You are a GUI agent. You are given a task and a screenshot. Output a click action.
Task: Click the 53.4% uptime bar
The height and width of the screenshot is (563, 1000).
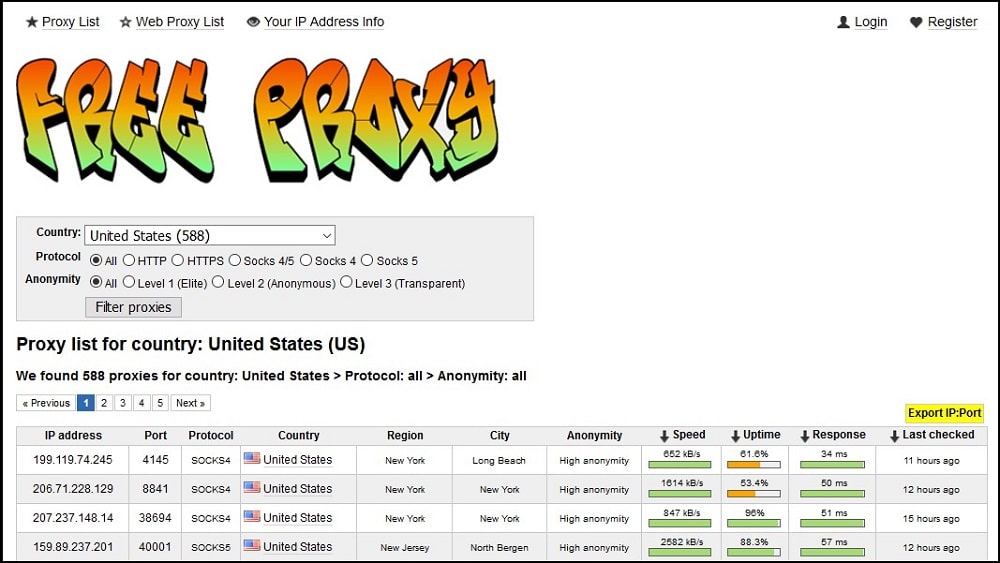tap(753, 494)
